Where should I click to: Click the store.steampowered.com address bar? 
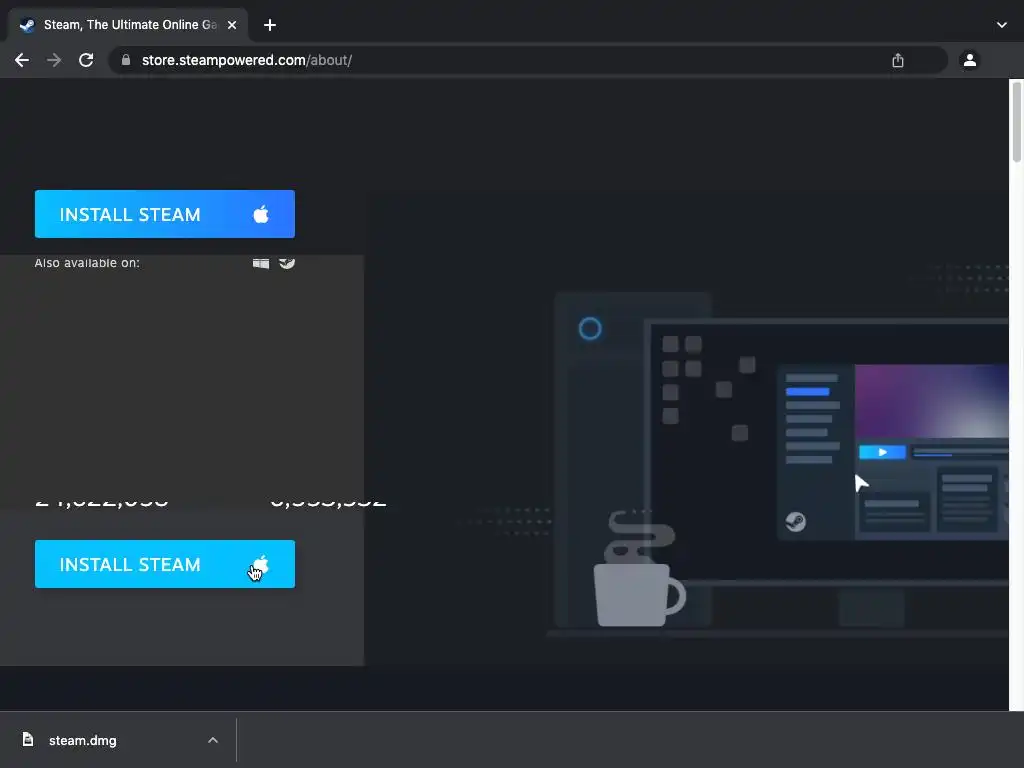click(528, 60)
